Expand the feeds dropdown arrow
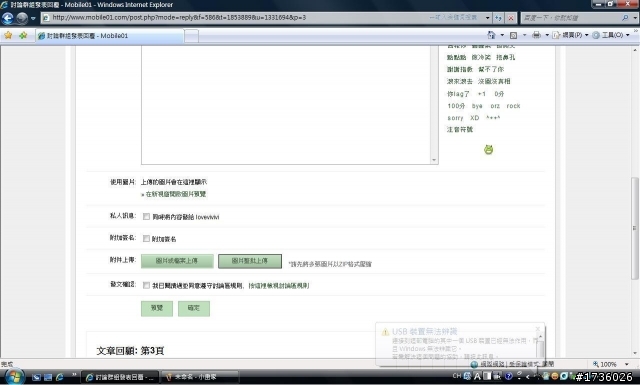 [524, 35]
